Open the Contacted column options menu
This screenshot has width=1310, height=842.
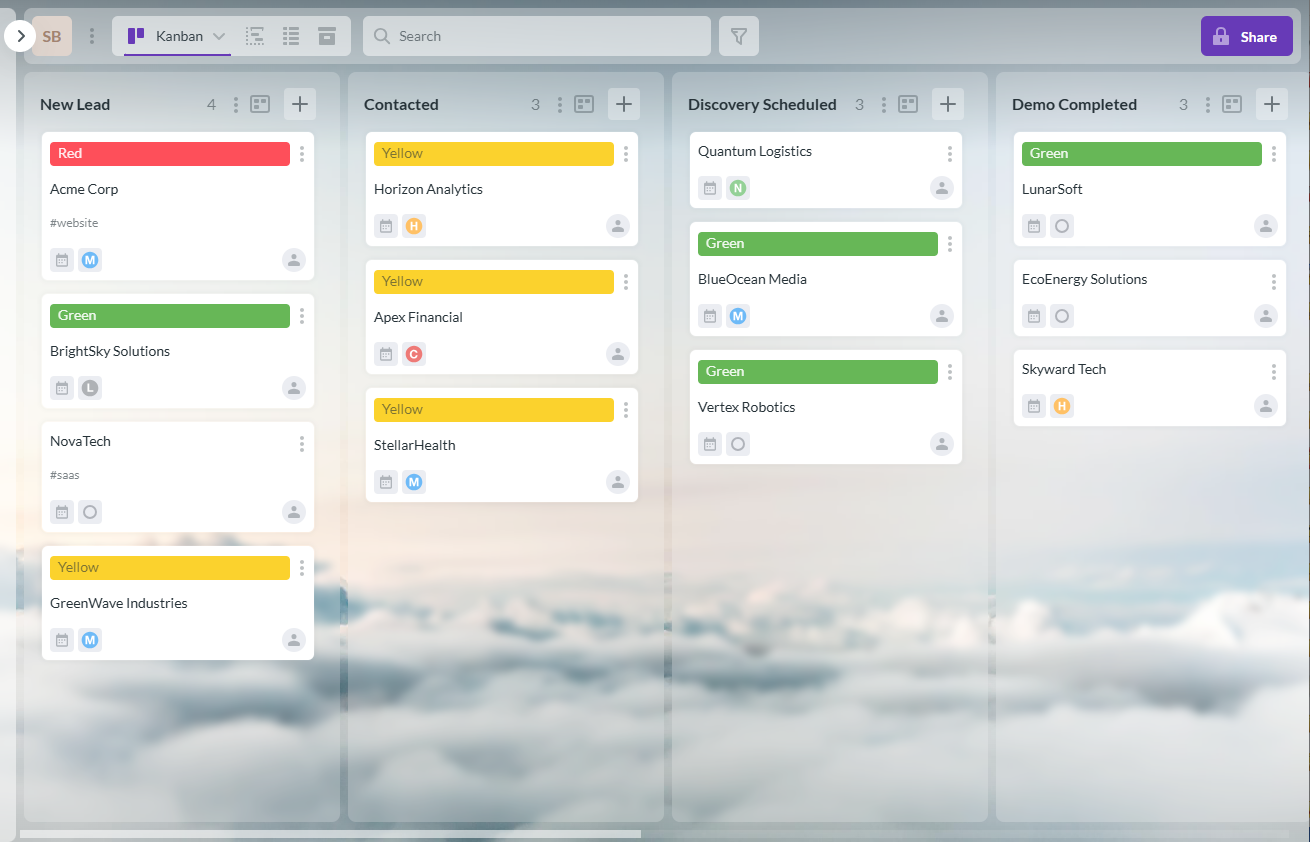(559, 103)
